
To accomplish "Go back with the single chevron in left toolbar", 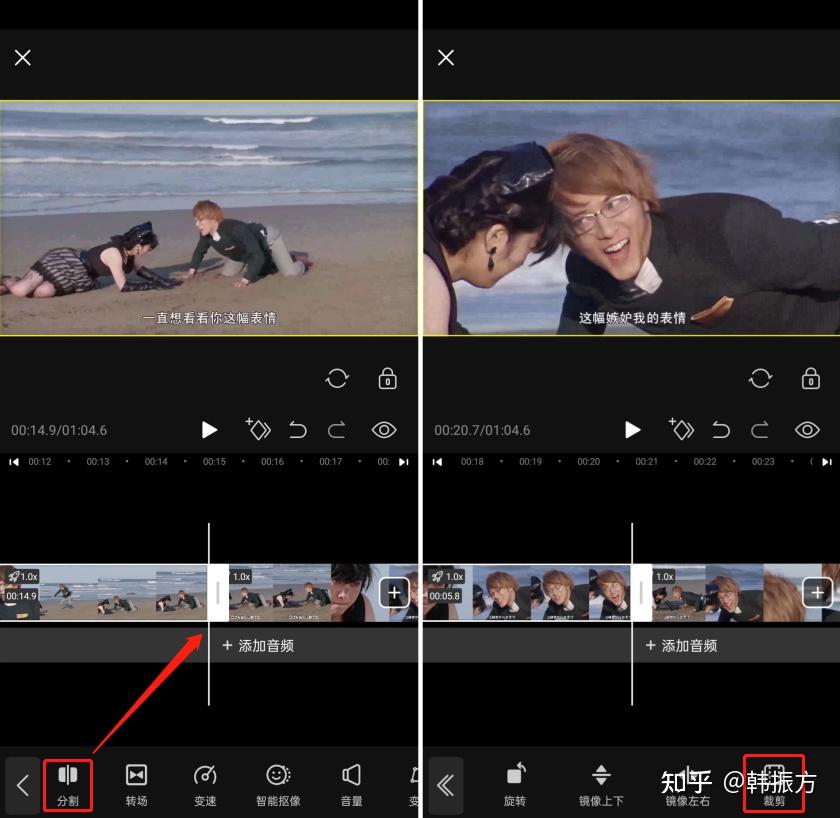I will tap(22, 786).
